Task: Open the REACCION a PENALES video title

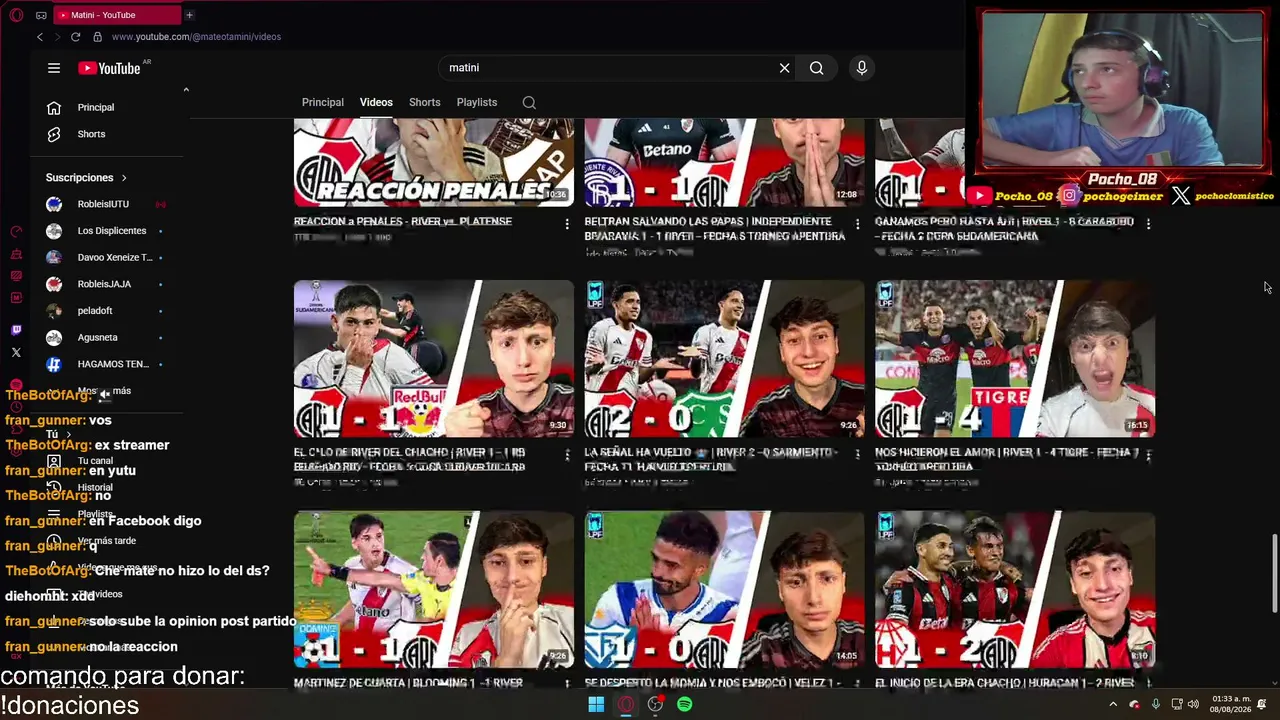Action: tap(403, 222)
